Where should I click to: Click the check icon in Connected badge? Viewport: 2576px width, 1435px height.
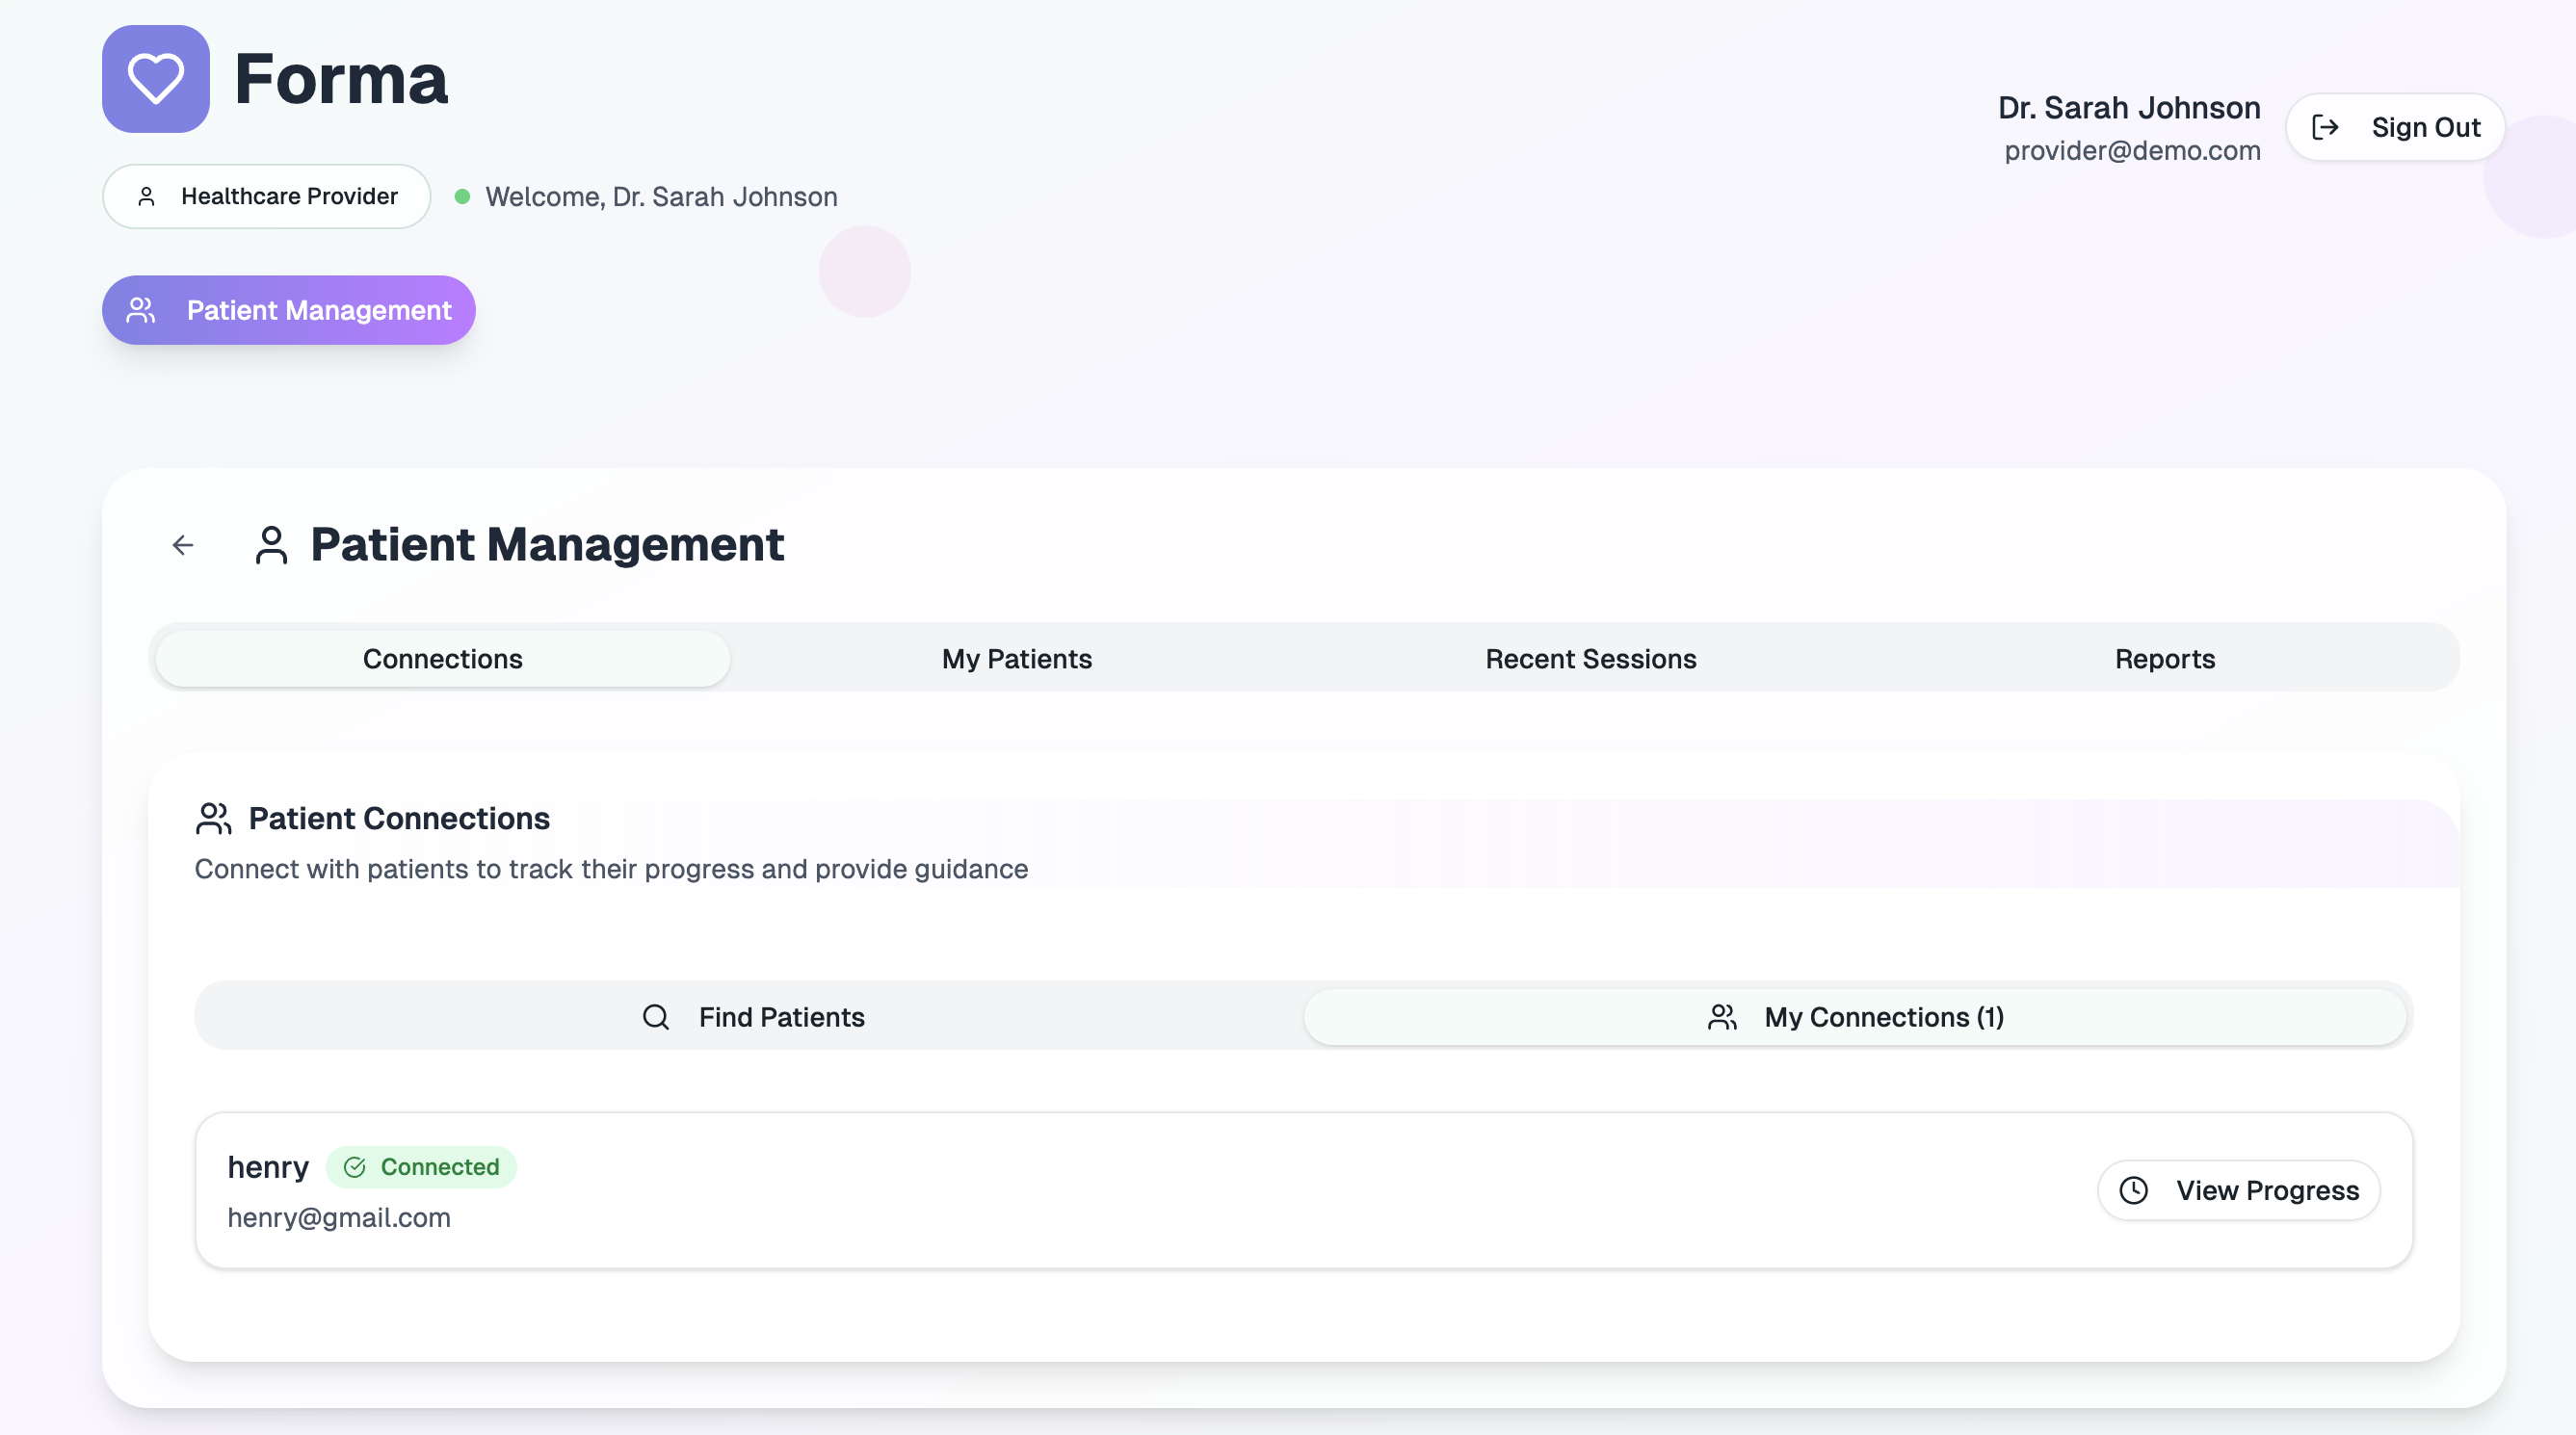[x=355, y=1167]
